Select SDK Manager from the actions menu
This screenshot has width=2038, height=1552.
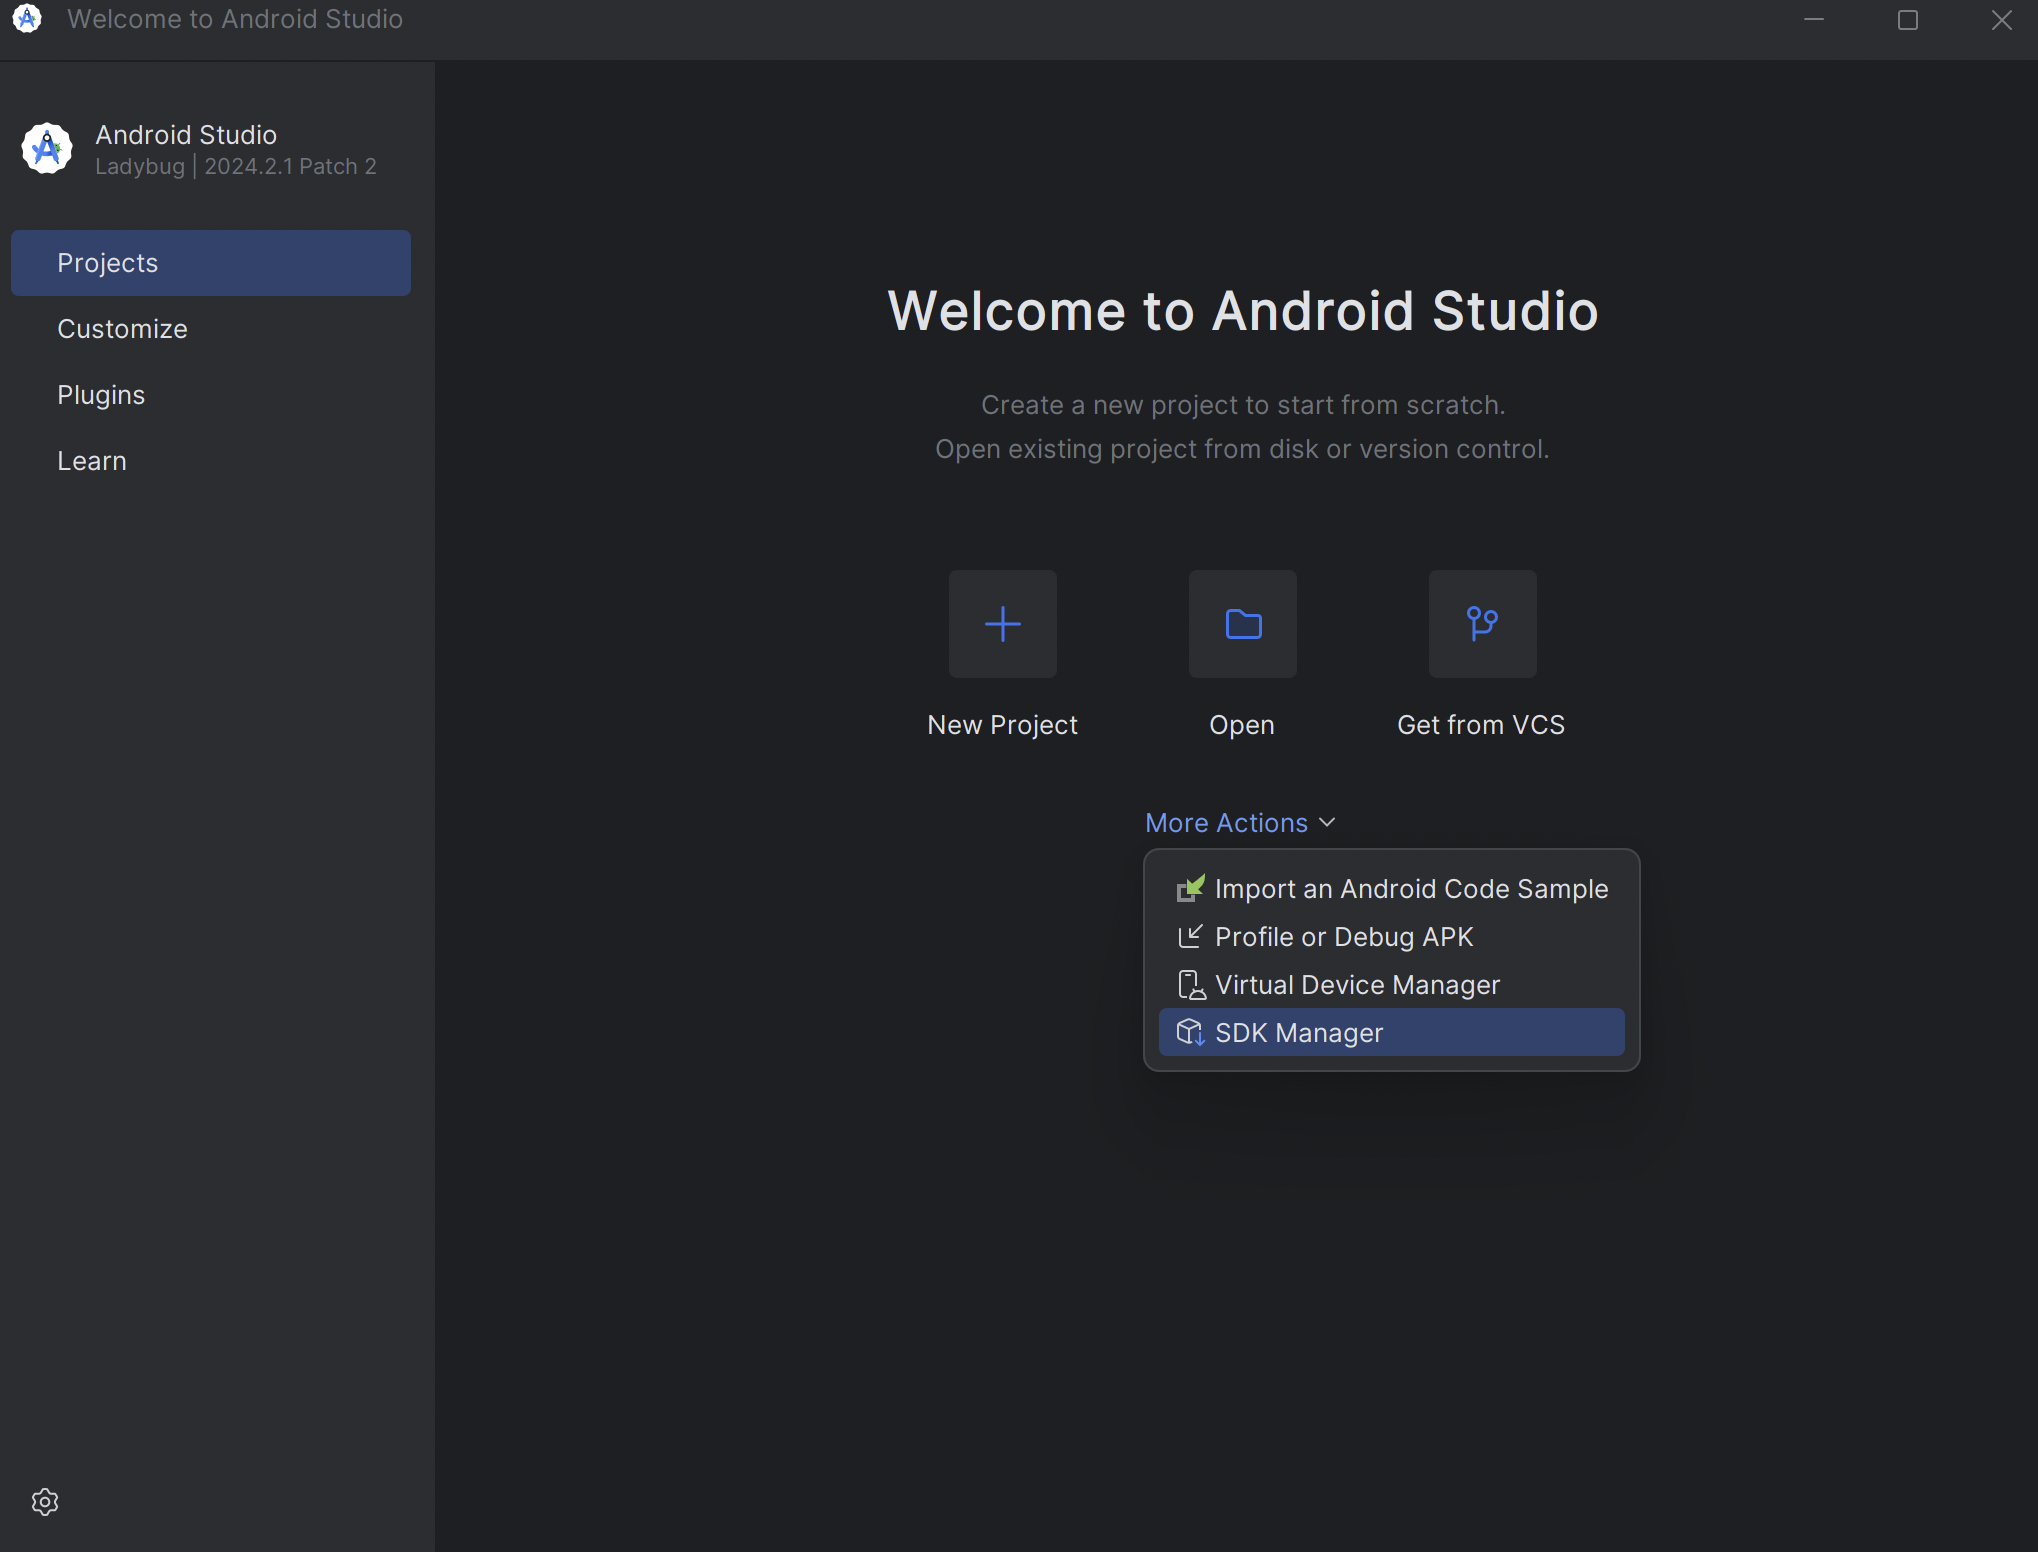coord(1298,1032)
